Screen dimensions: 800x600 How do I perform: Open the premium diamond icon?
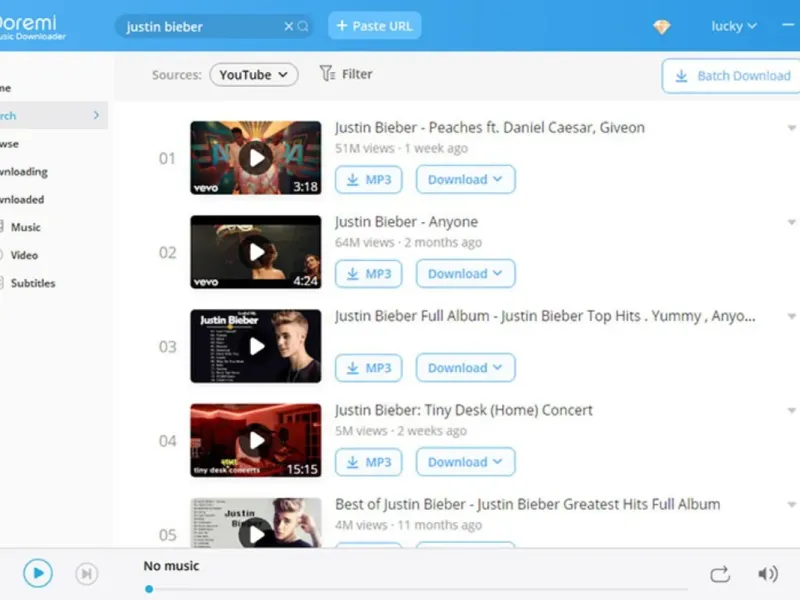[x=661, y=27]
